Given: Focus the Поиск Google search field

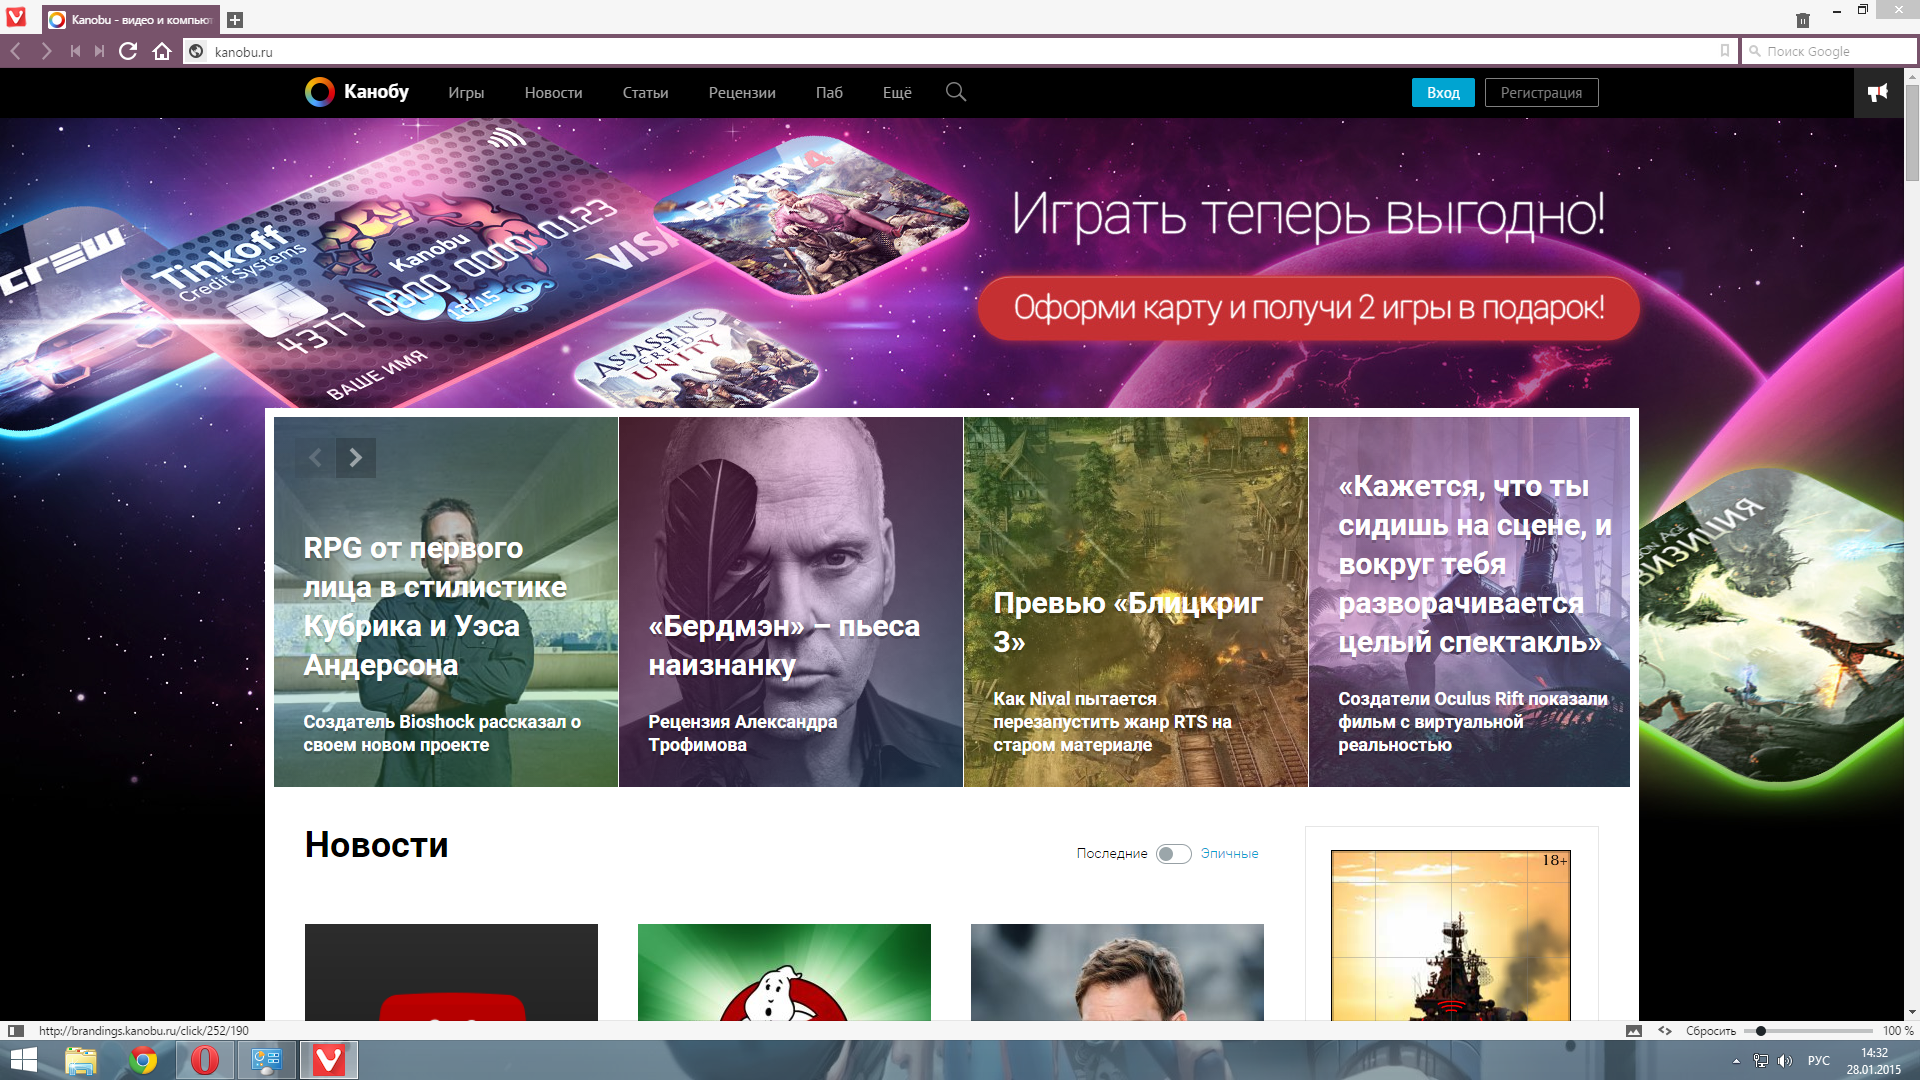Looking at the screenshot, I should [1829, 51].
